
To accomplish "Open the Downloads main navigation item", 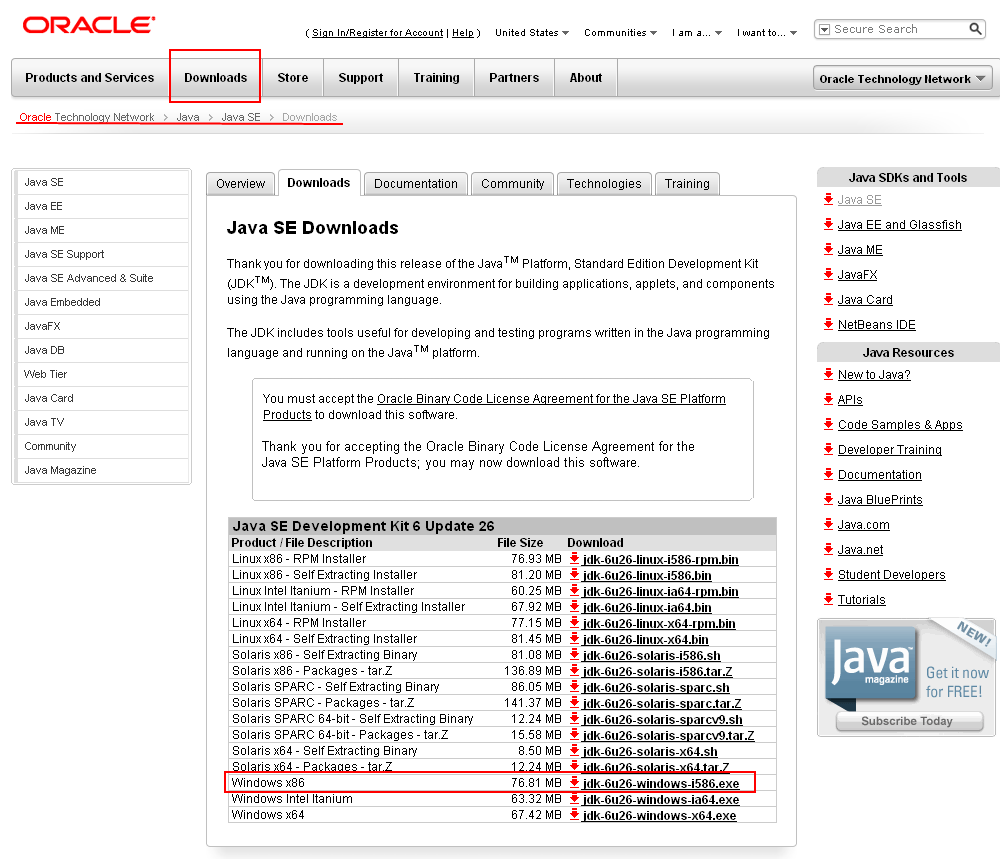I will click(216, 78).
